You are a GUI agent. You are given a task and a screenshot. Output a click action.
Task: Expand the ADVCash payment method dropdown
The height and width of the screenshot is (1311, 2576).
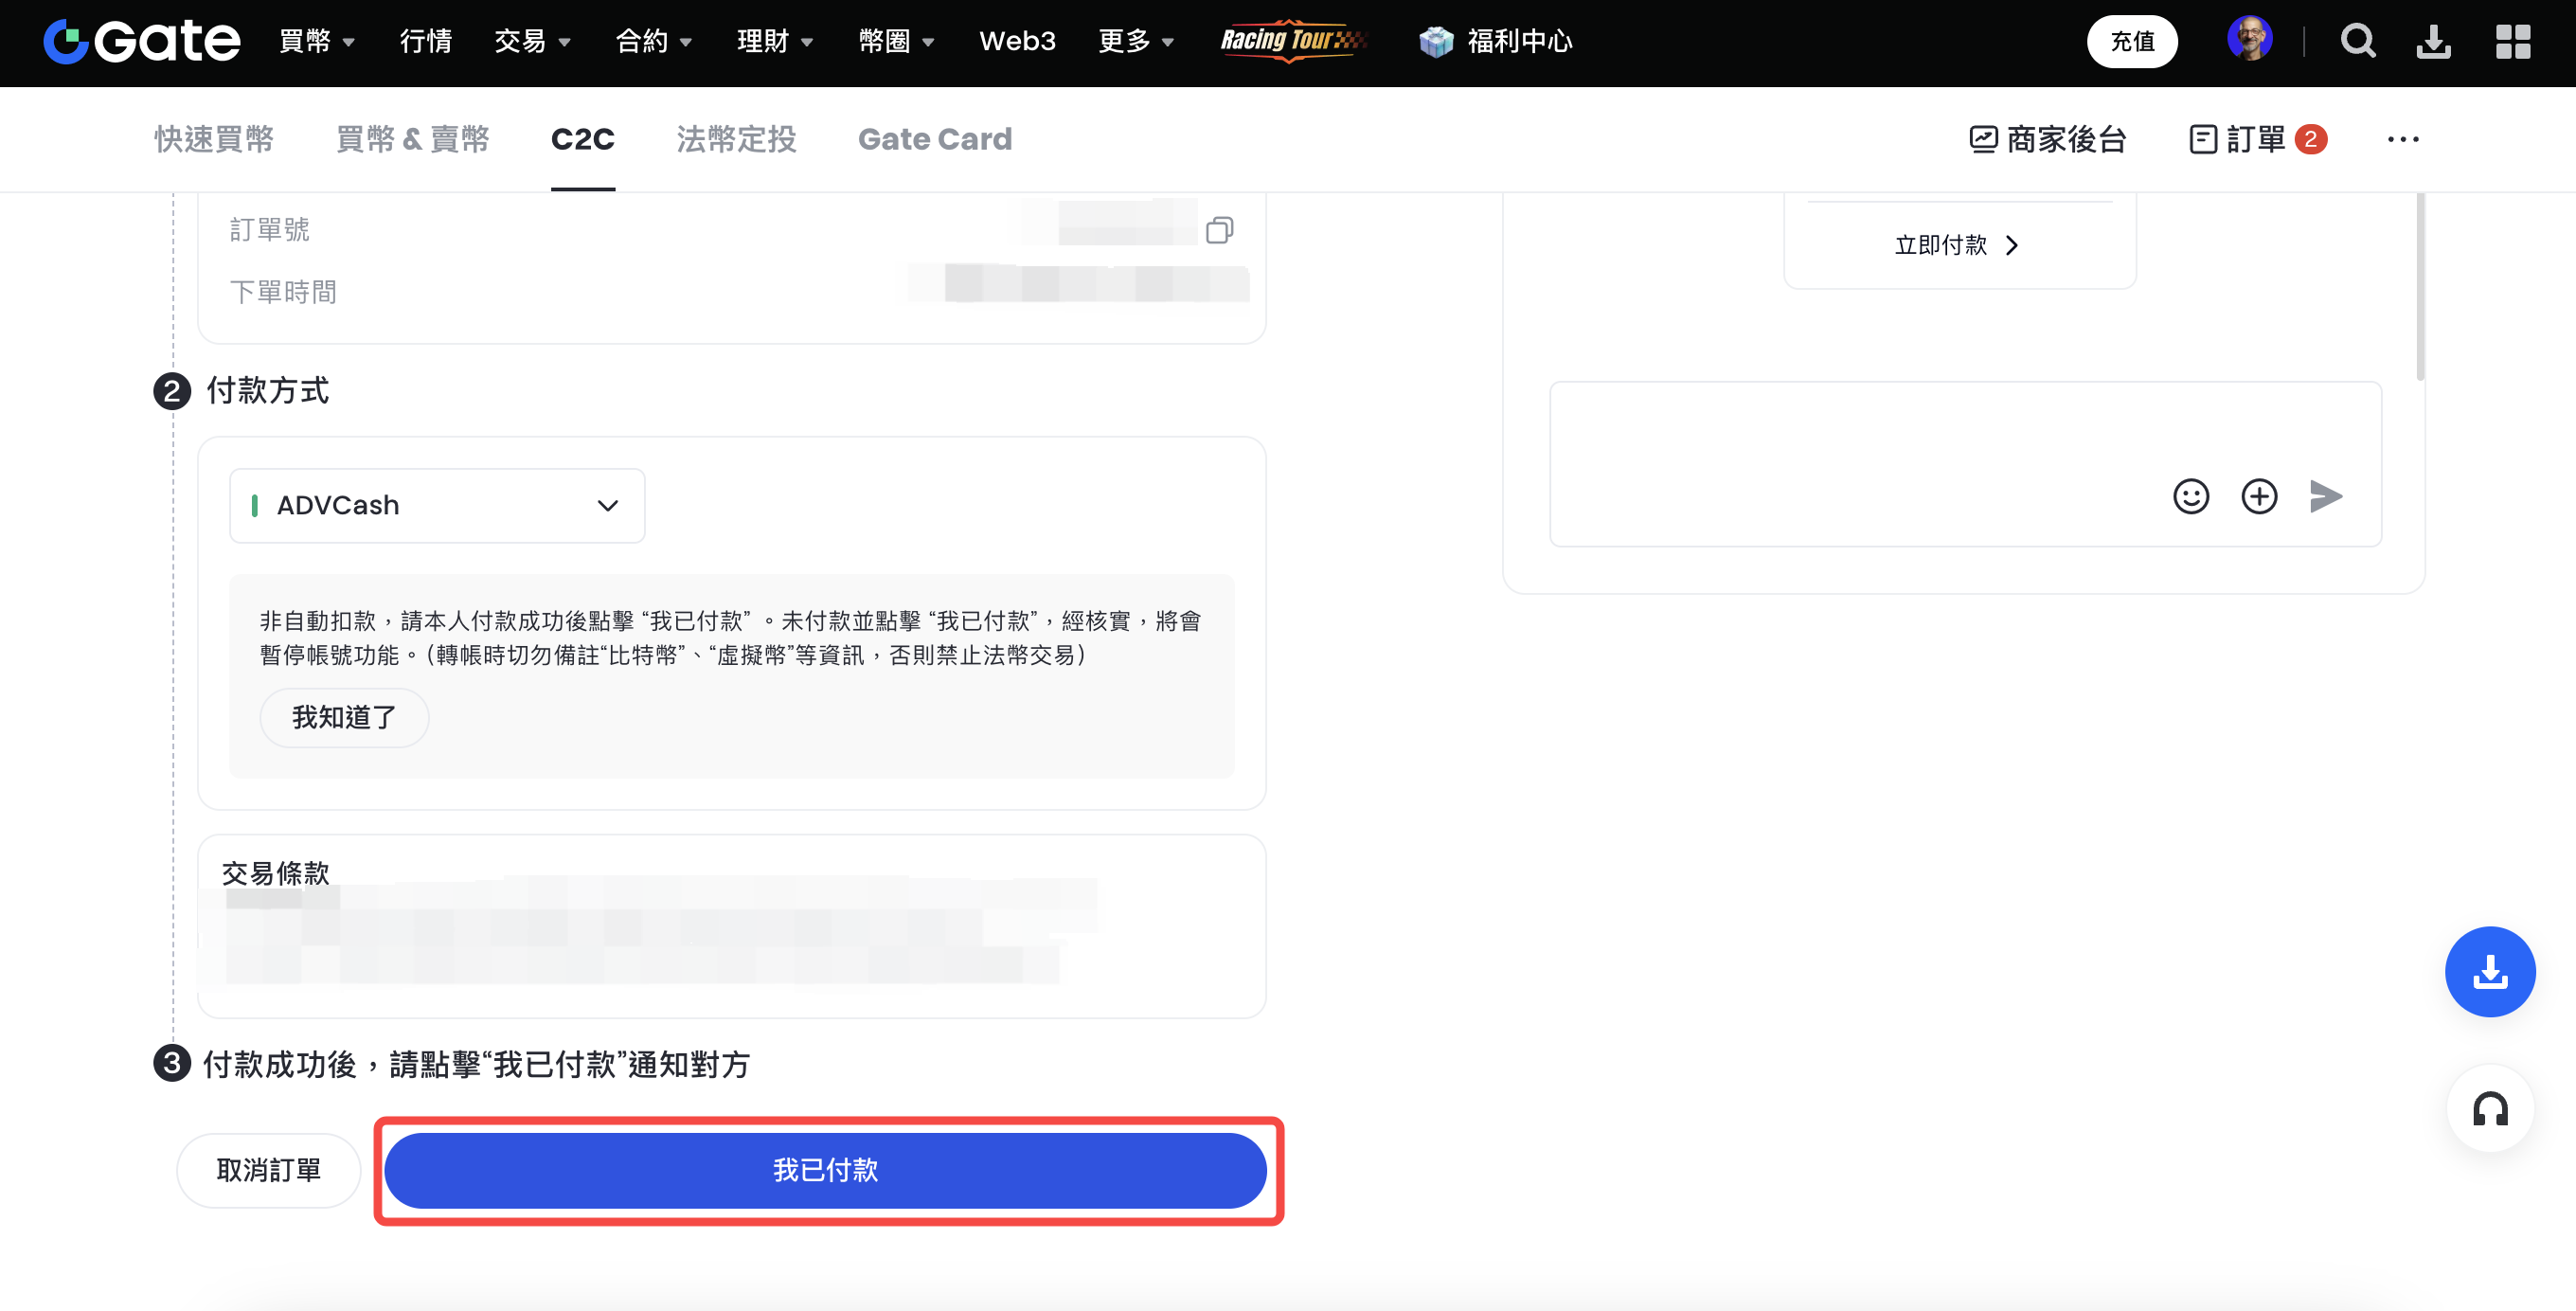(437, 506)
